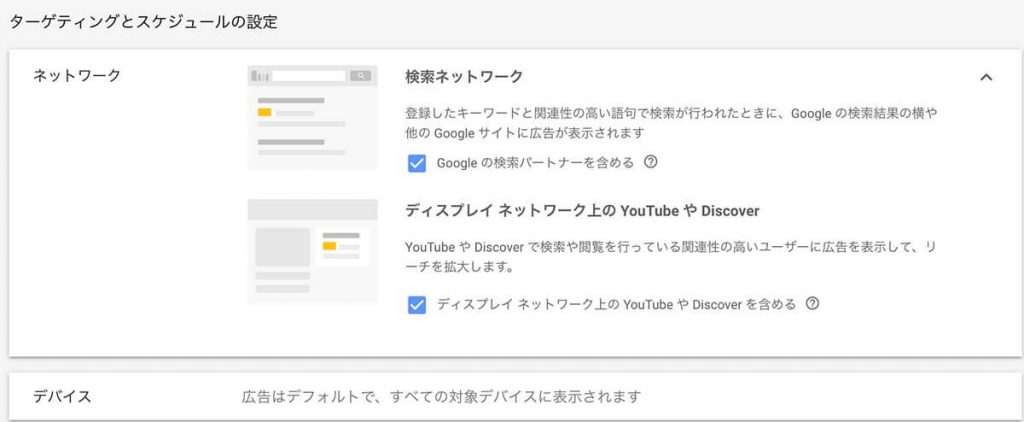
Task: Click the Google の検索パートナーを含める label text
Action: pos(536,163)
